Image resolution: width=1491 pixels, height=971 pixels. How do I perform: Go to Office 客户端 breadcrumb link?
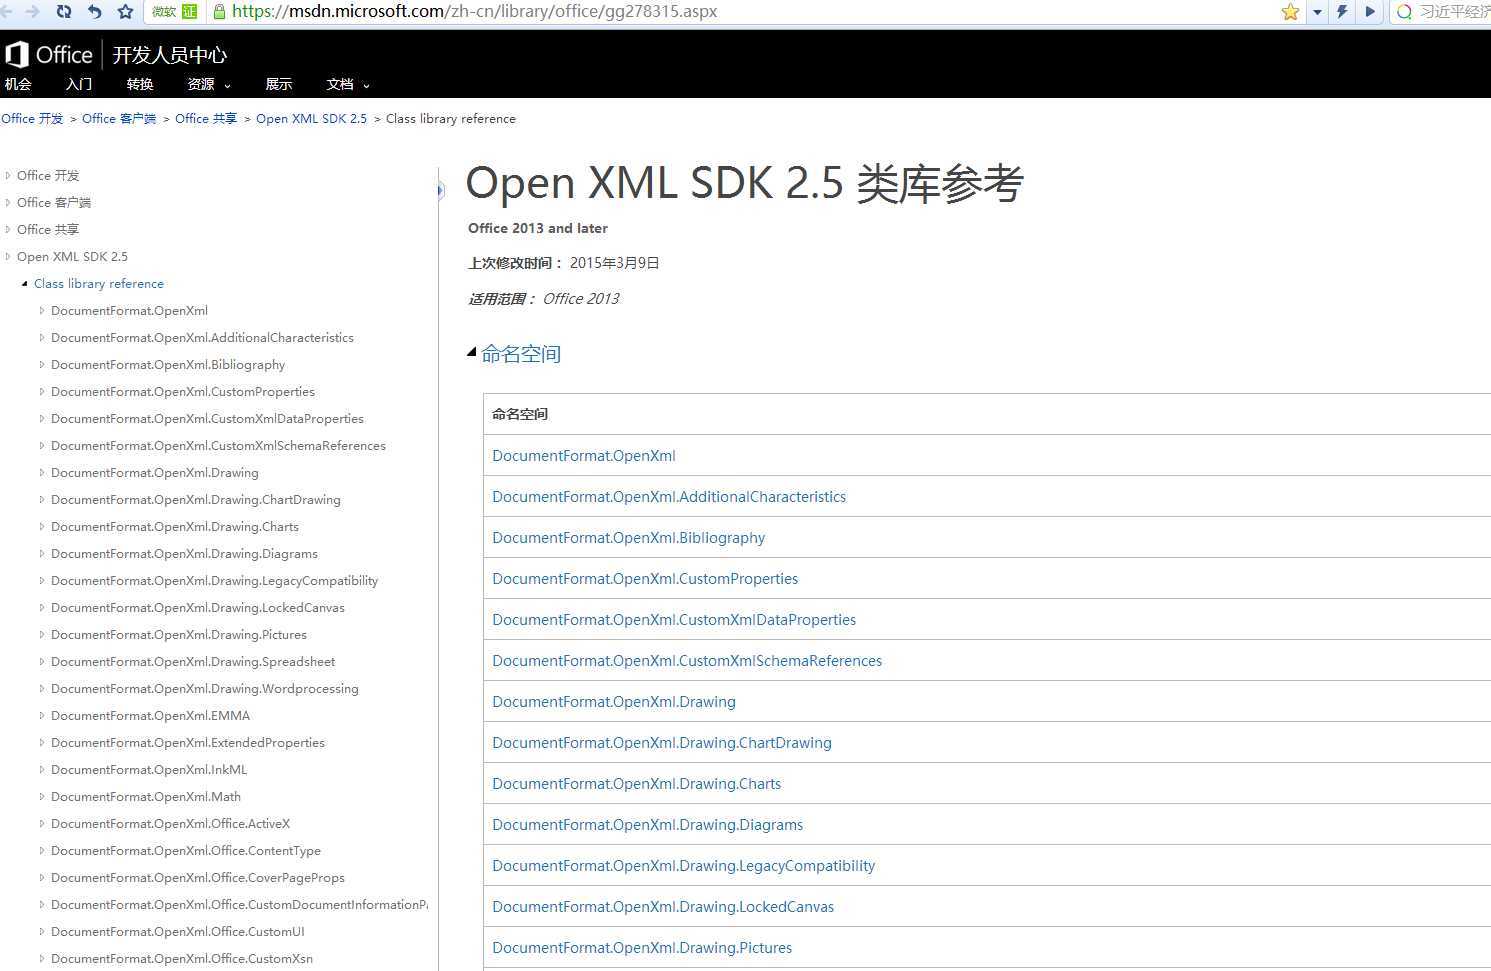119,118
